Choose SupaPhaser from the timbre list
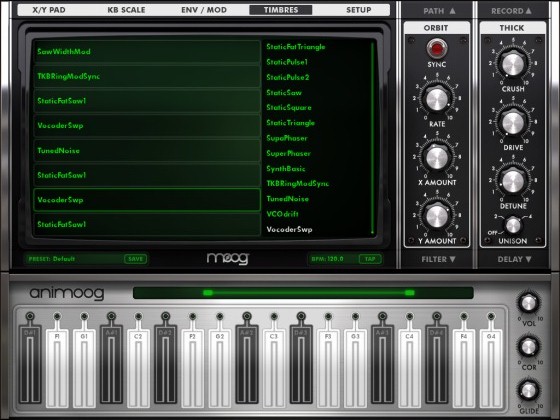Image resolution: width=560 pixels, height=420 pixels. point(287,138)
